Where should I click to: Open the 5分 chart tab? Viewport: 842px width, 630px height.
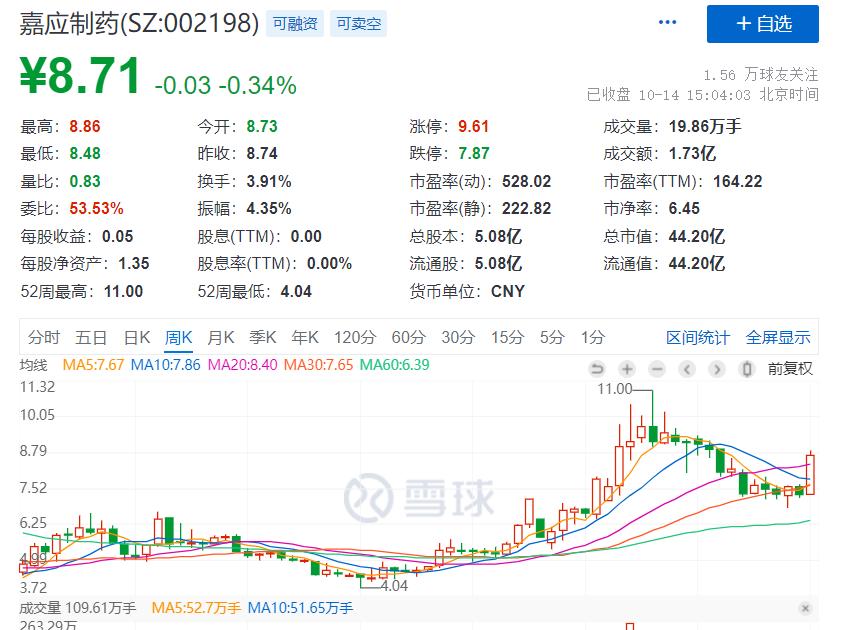point(553,338)
